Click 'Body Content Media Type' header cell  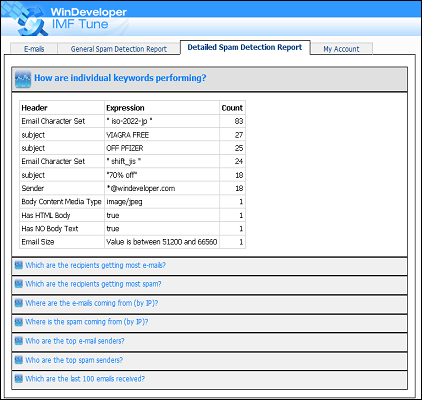(x=62, y=202)
